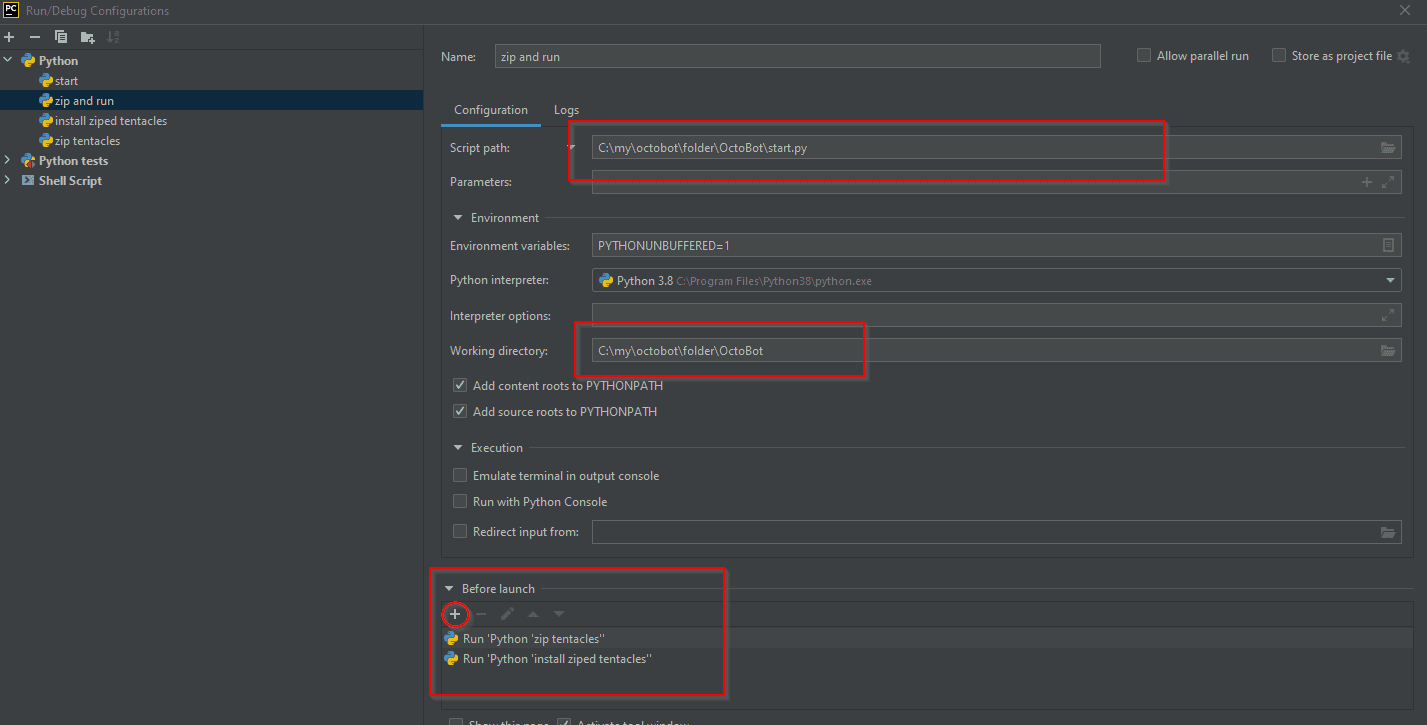Copy the selected run configuration
1427x725 pixels.
[61, 37]
